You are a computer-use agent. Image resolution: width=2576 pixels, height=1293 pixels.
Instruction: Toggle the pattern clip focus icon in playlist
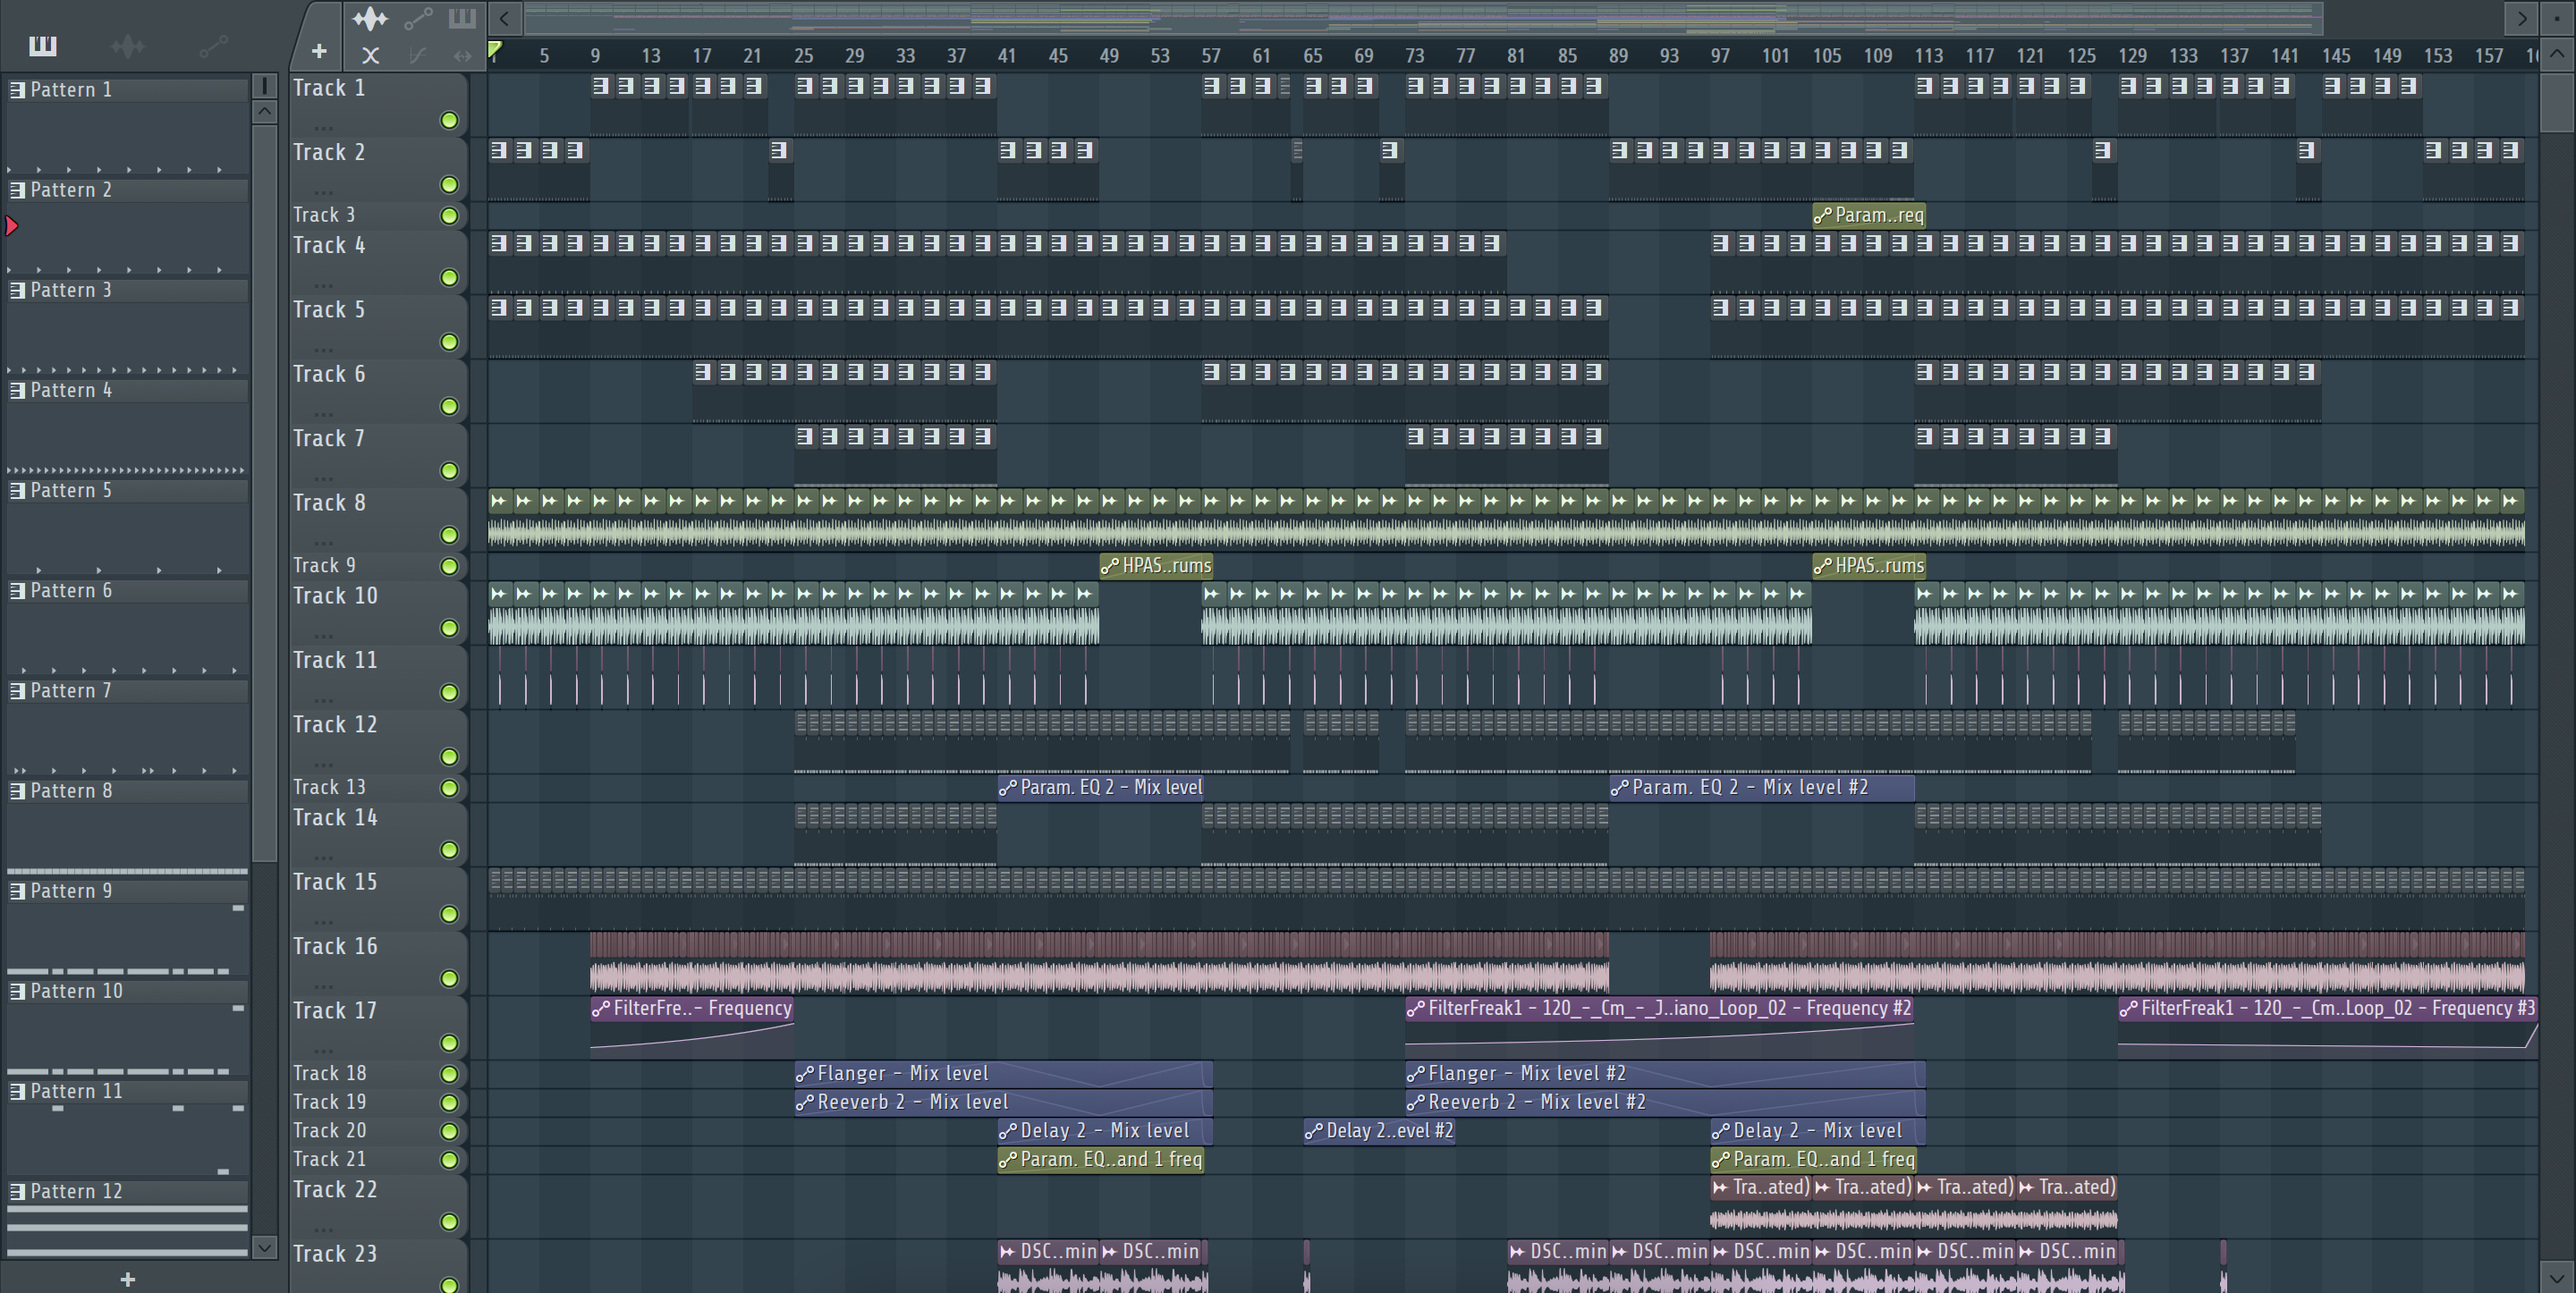(x=462, y=18)
